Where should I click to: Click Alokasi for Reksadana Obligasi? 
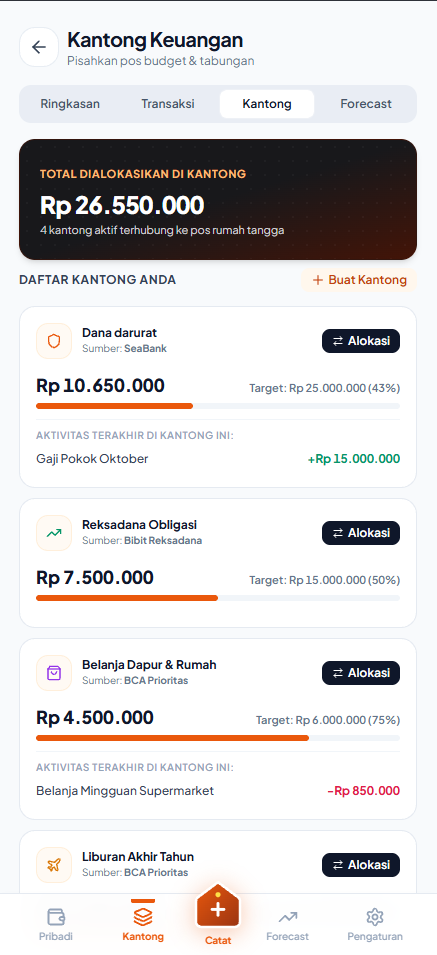pos(361,533)
